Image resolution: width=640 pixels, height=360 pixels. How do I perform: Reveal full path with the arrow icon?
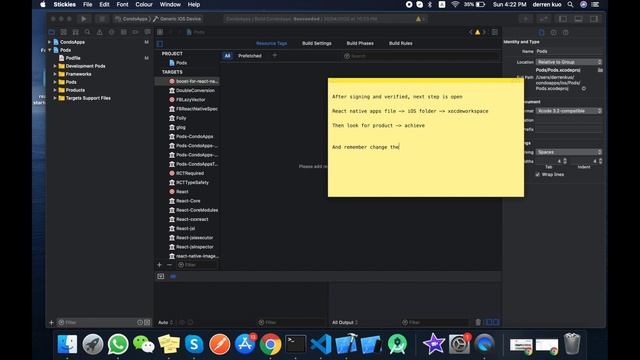(x=584, y=89)
